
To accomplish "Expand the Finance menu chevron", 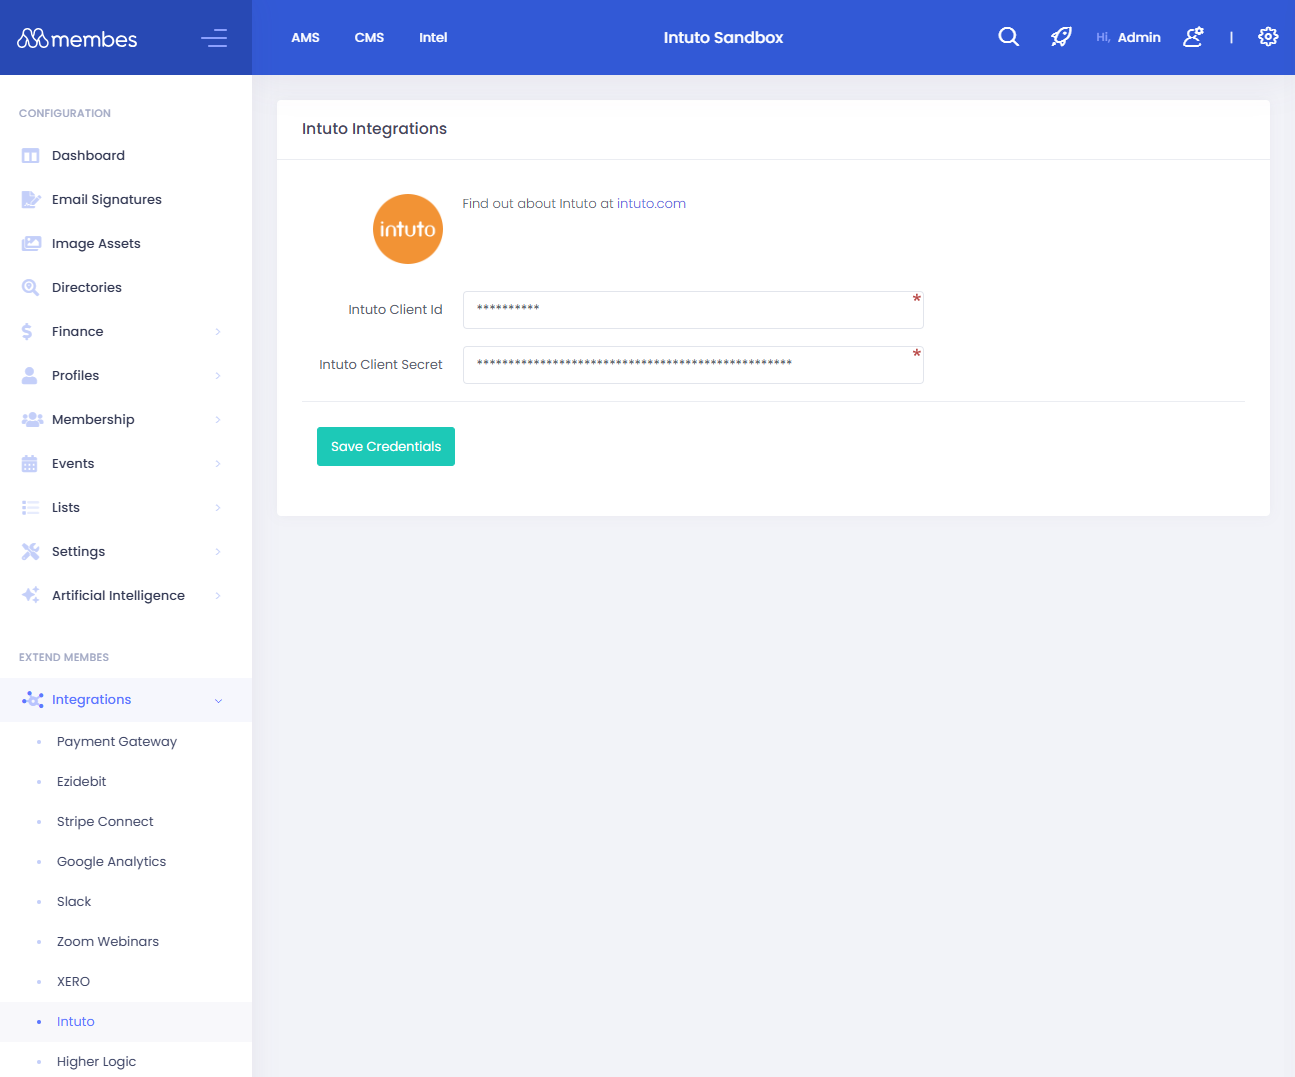I will [x=218, y=332].
